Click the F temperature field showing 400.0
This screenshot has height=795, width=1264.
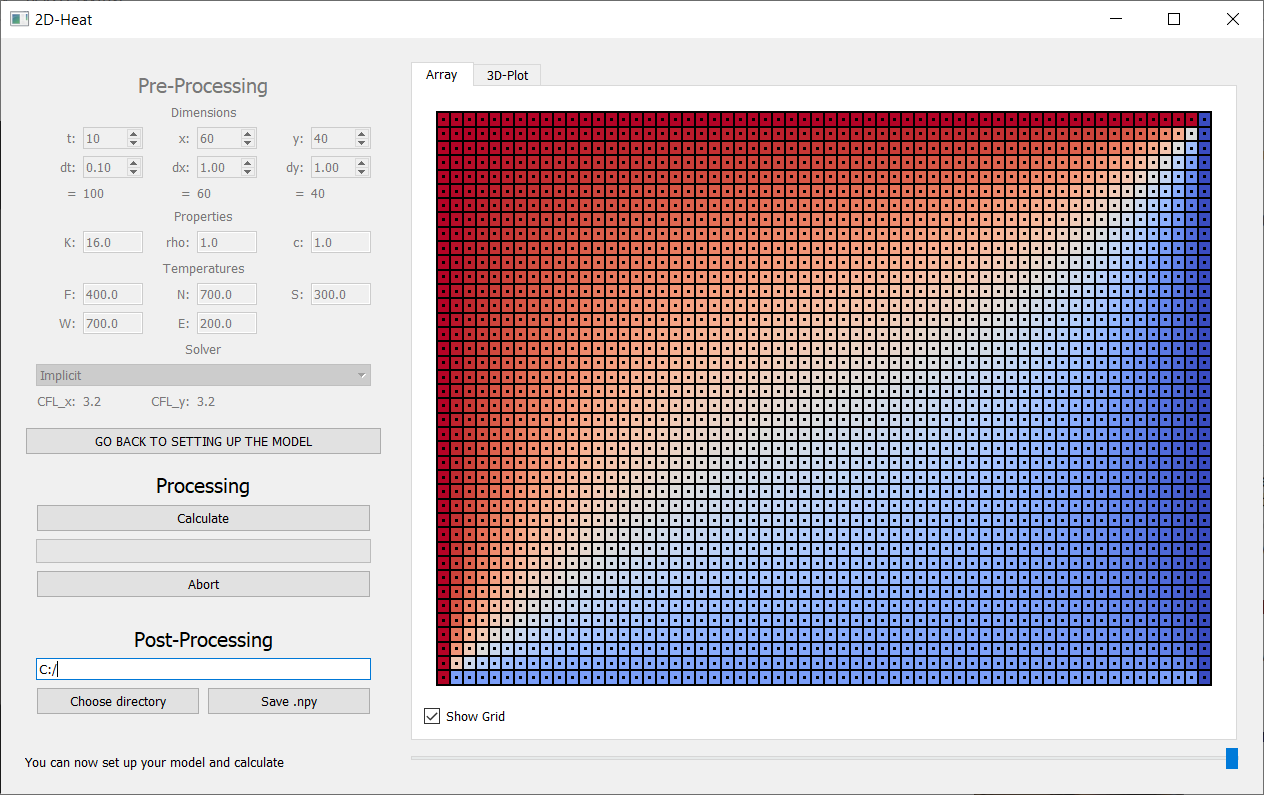click(112, 294)
